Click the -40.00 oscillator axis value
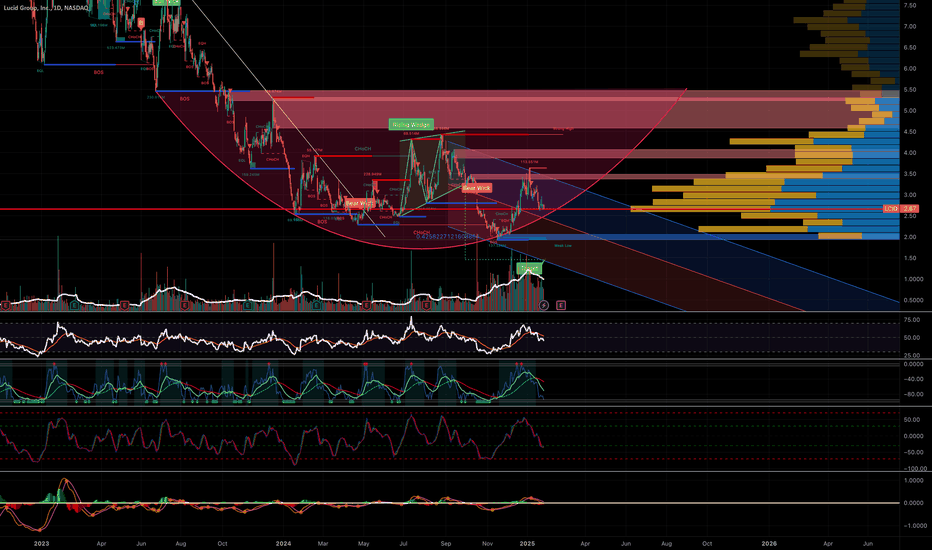The width and height of the screenshot is (932, 550). 914,379
